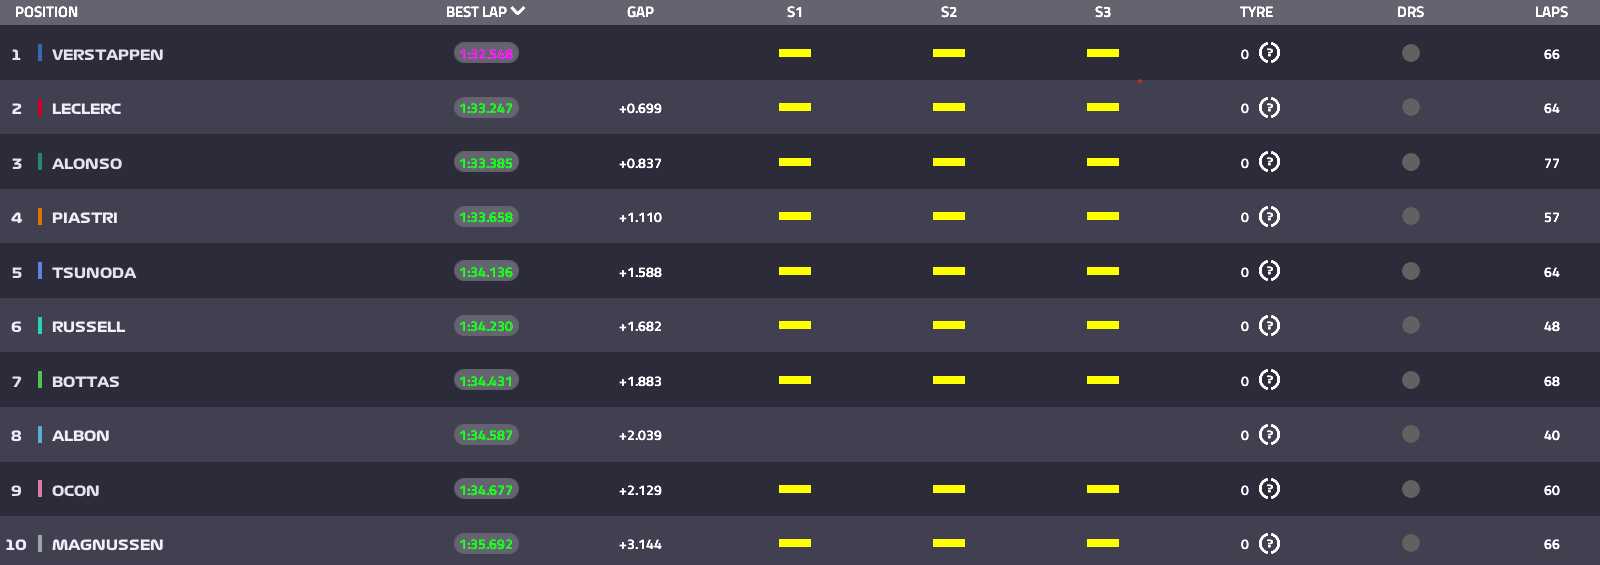Click Alonso's green best lap 1:33.385
The height and width of the screenshot is (565, 1600).
coord(486,163)
